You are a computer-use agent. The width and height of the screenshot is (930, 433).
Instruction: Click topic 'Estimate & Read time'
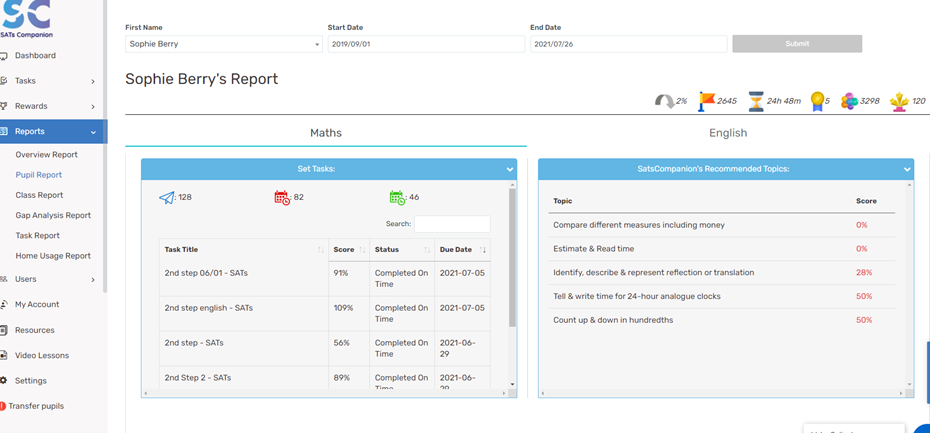pos(593,249)
